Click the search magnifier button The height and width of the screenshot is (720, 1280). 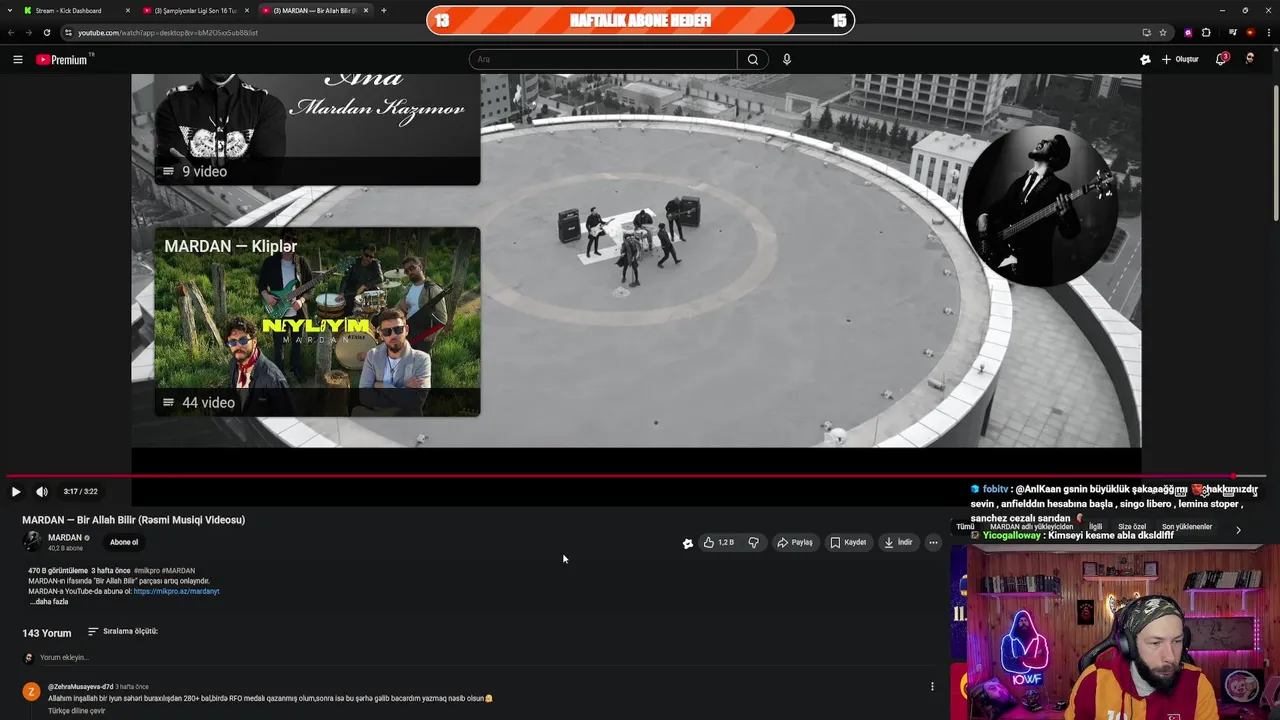(x=753, y=60)
